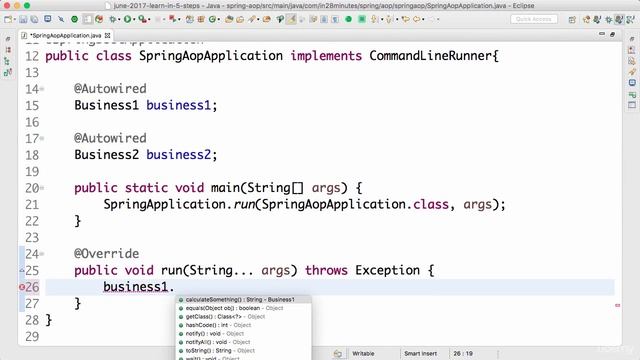Click the business1 field name on line 15

point(178,105)
